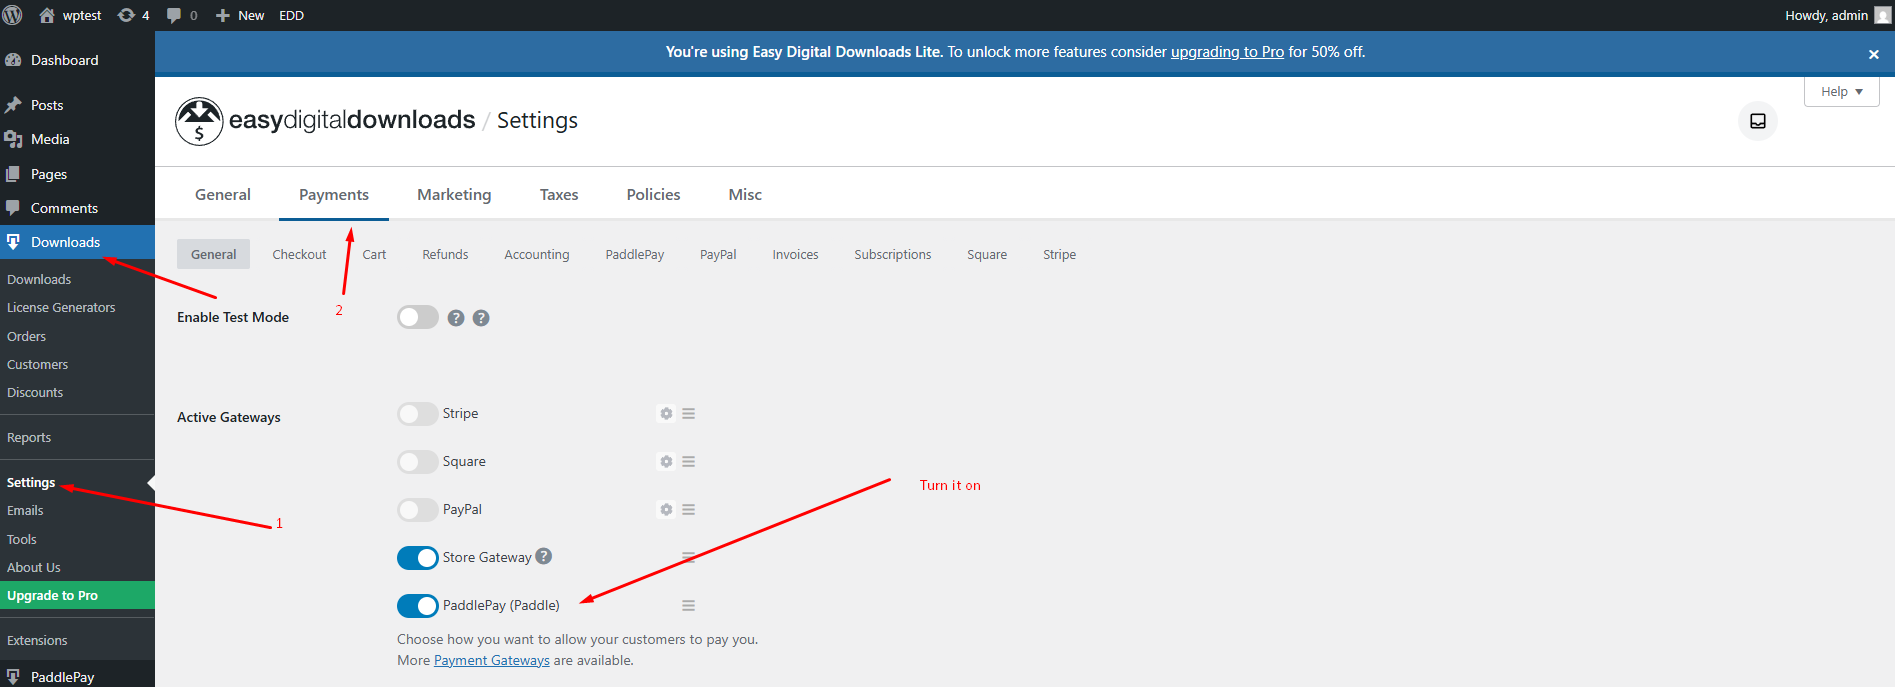Screen dimensions: 1895x687
Task: Open the Checkout sub-tab
Action: (x=299, y=255)
